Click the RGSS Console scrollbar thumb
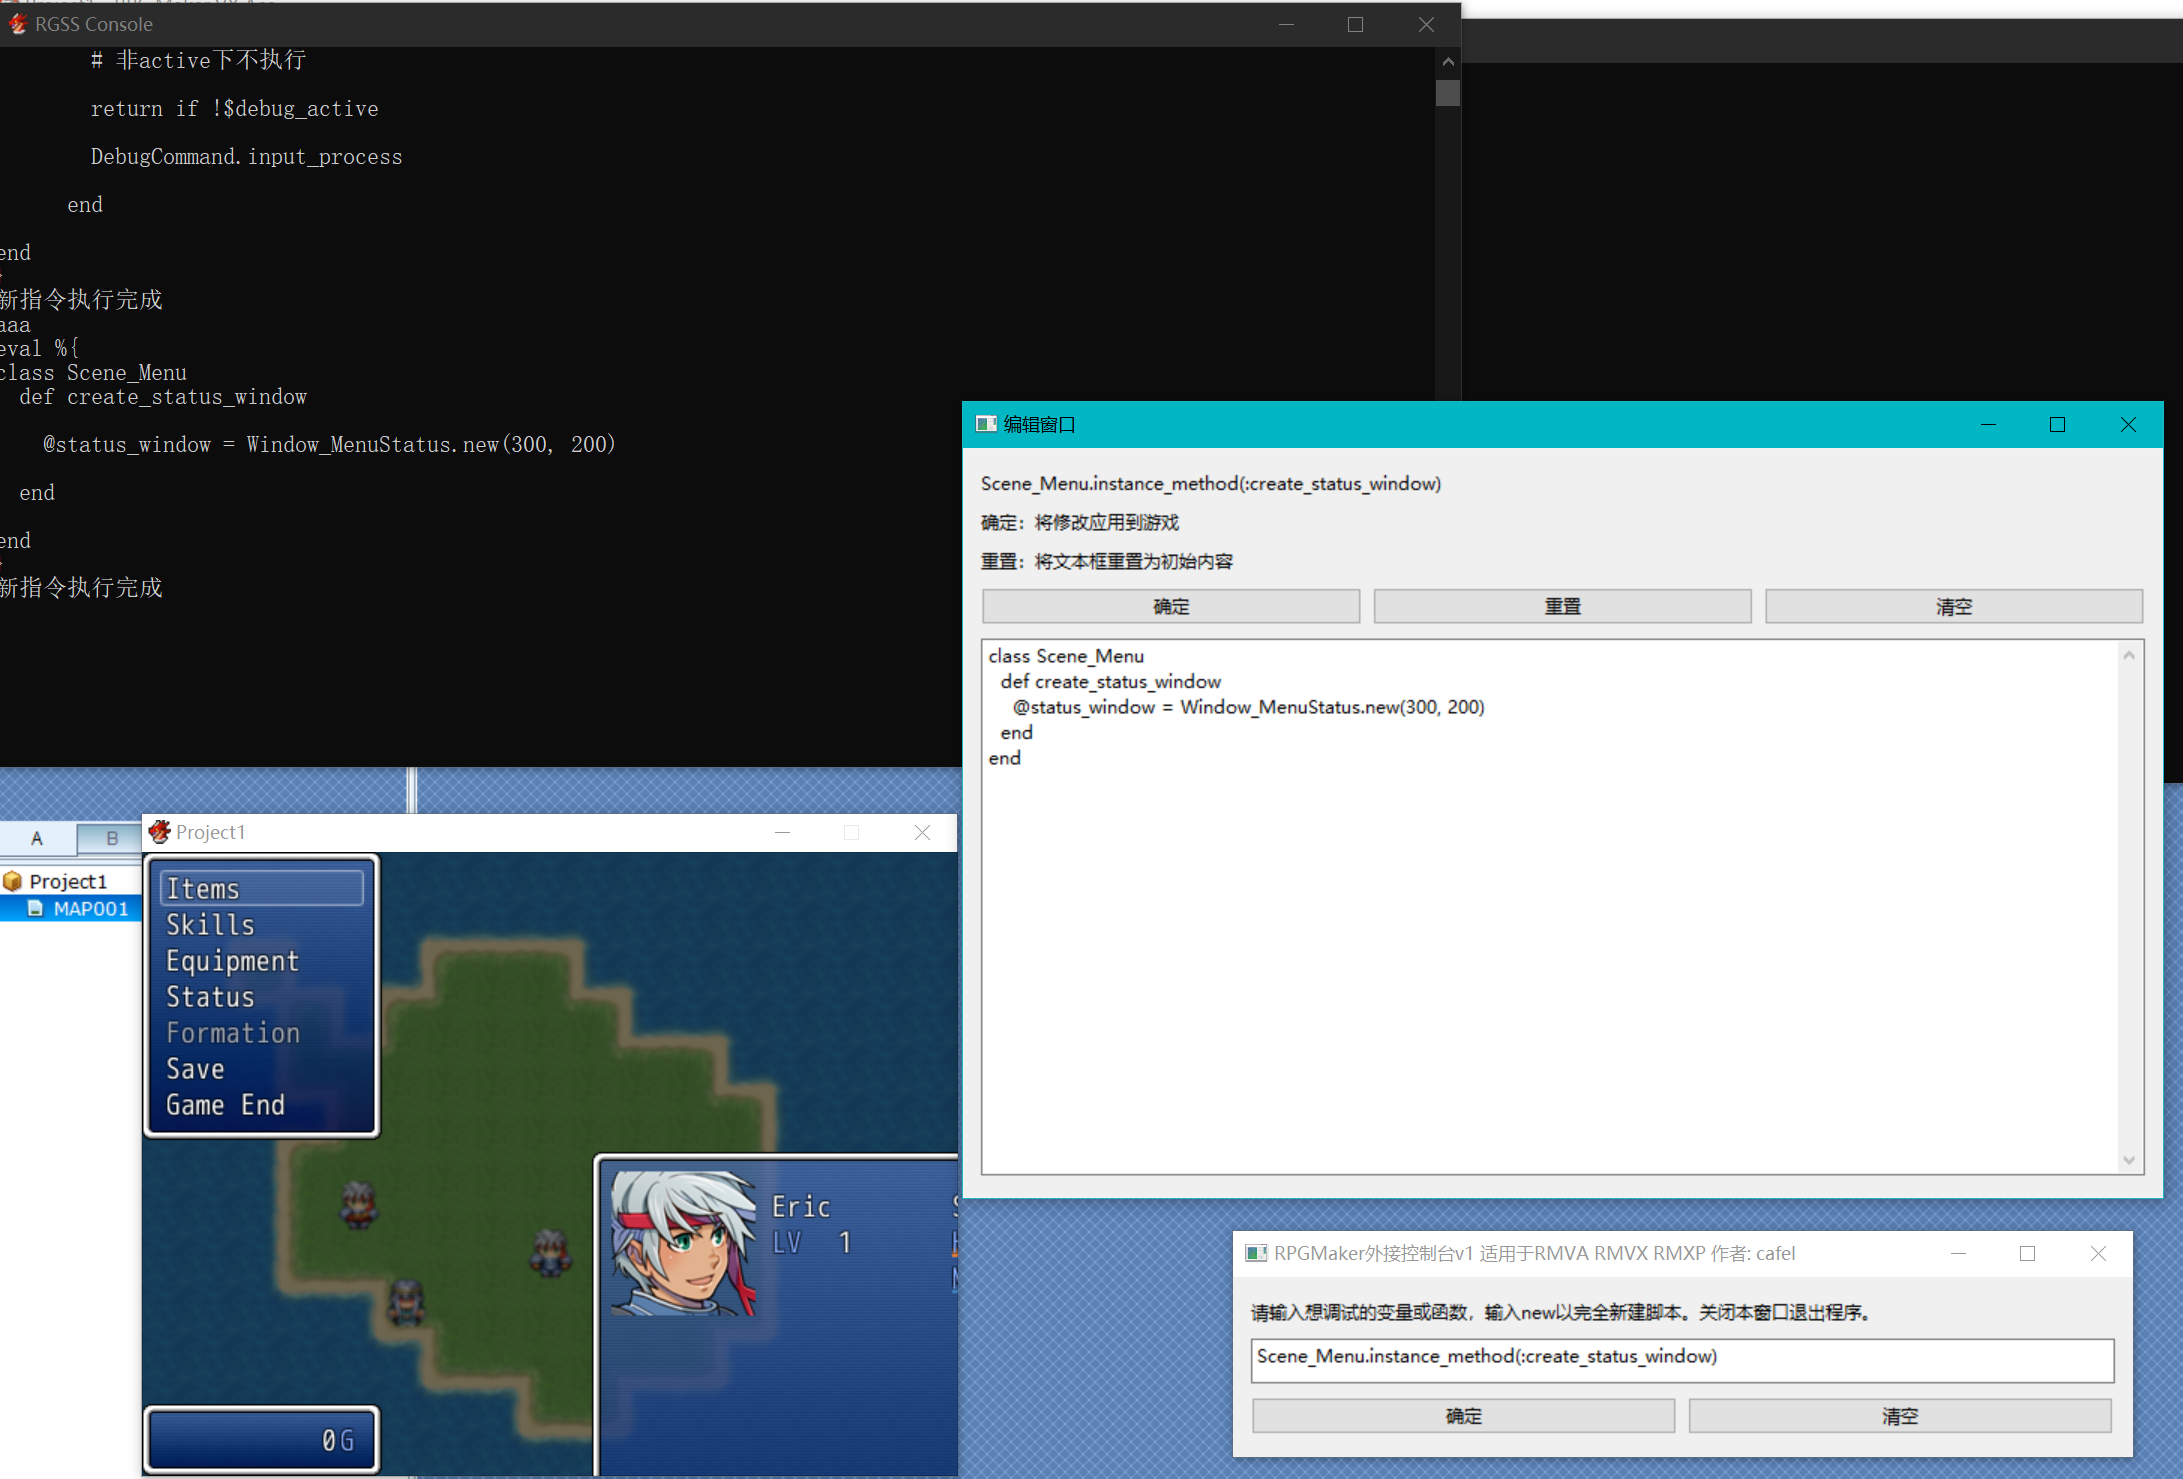Image resolution: width=2183 pixels, height=1479 pixels. coord(1448,93)
